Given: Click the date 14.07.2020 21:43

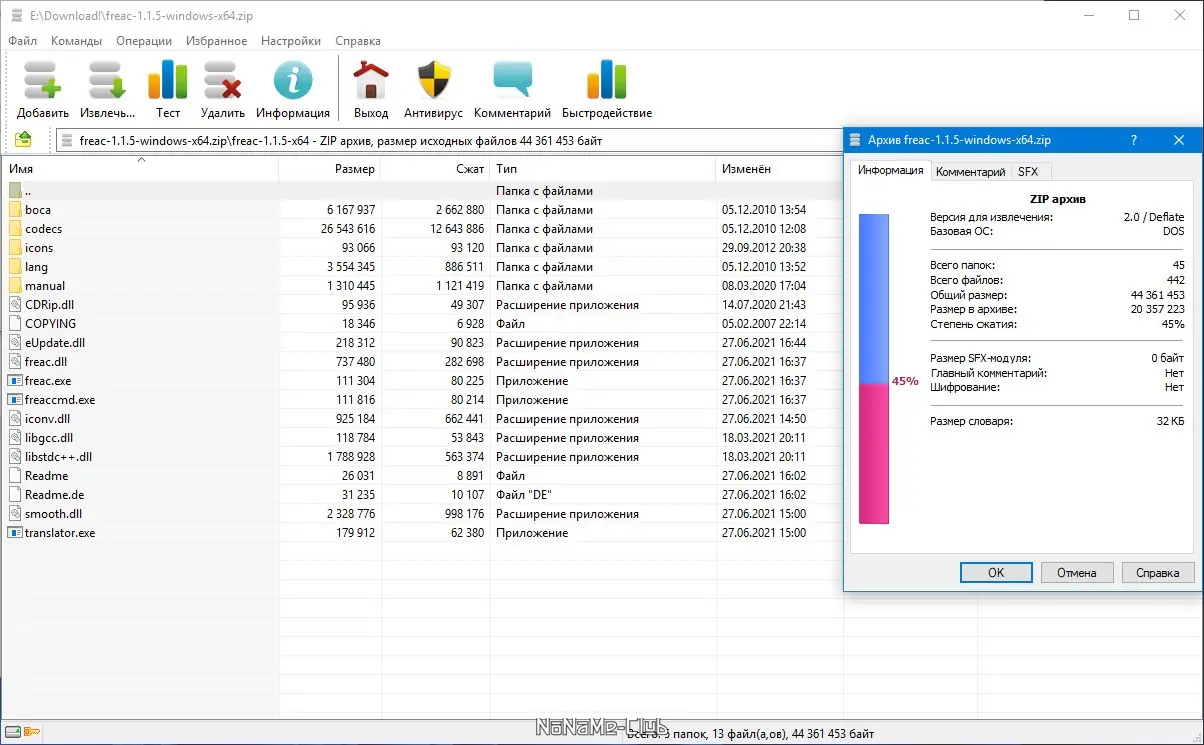Looking at the screenshot, I should point(764,305).
